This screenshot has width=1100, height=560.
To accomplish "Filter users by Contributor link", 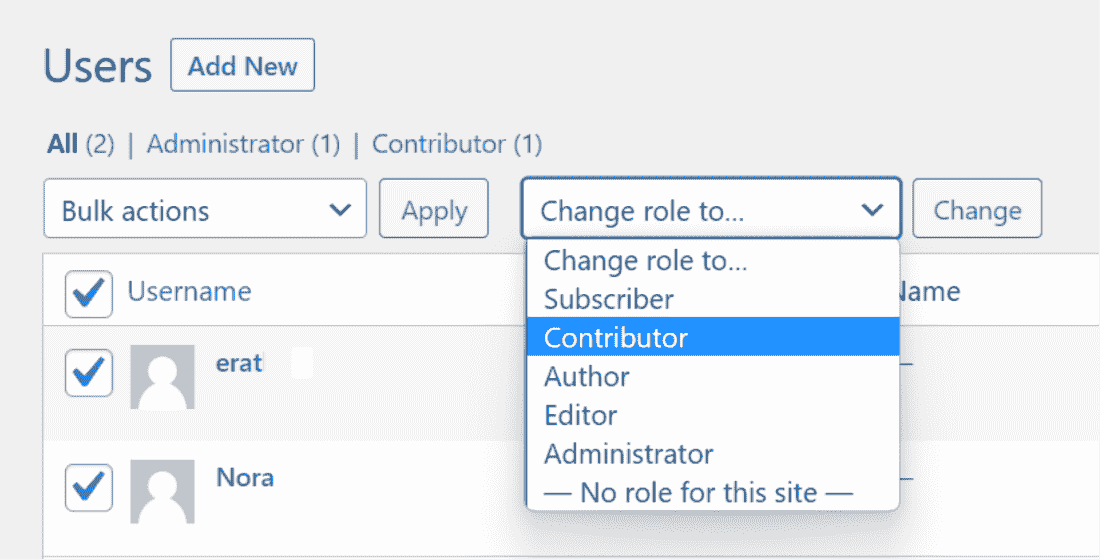I will coord(439,144).
